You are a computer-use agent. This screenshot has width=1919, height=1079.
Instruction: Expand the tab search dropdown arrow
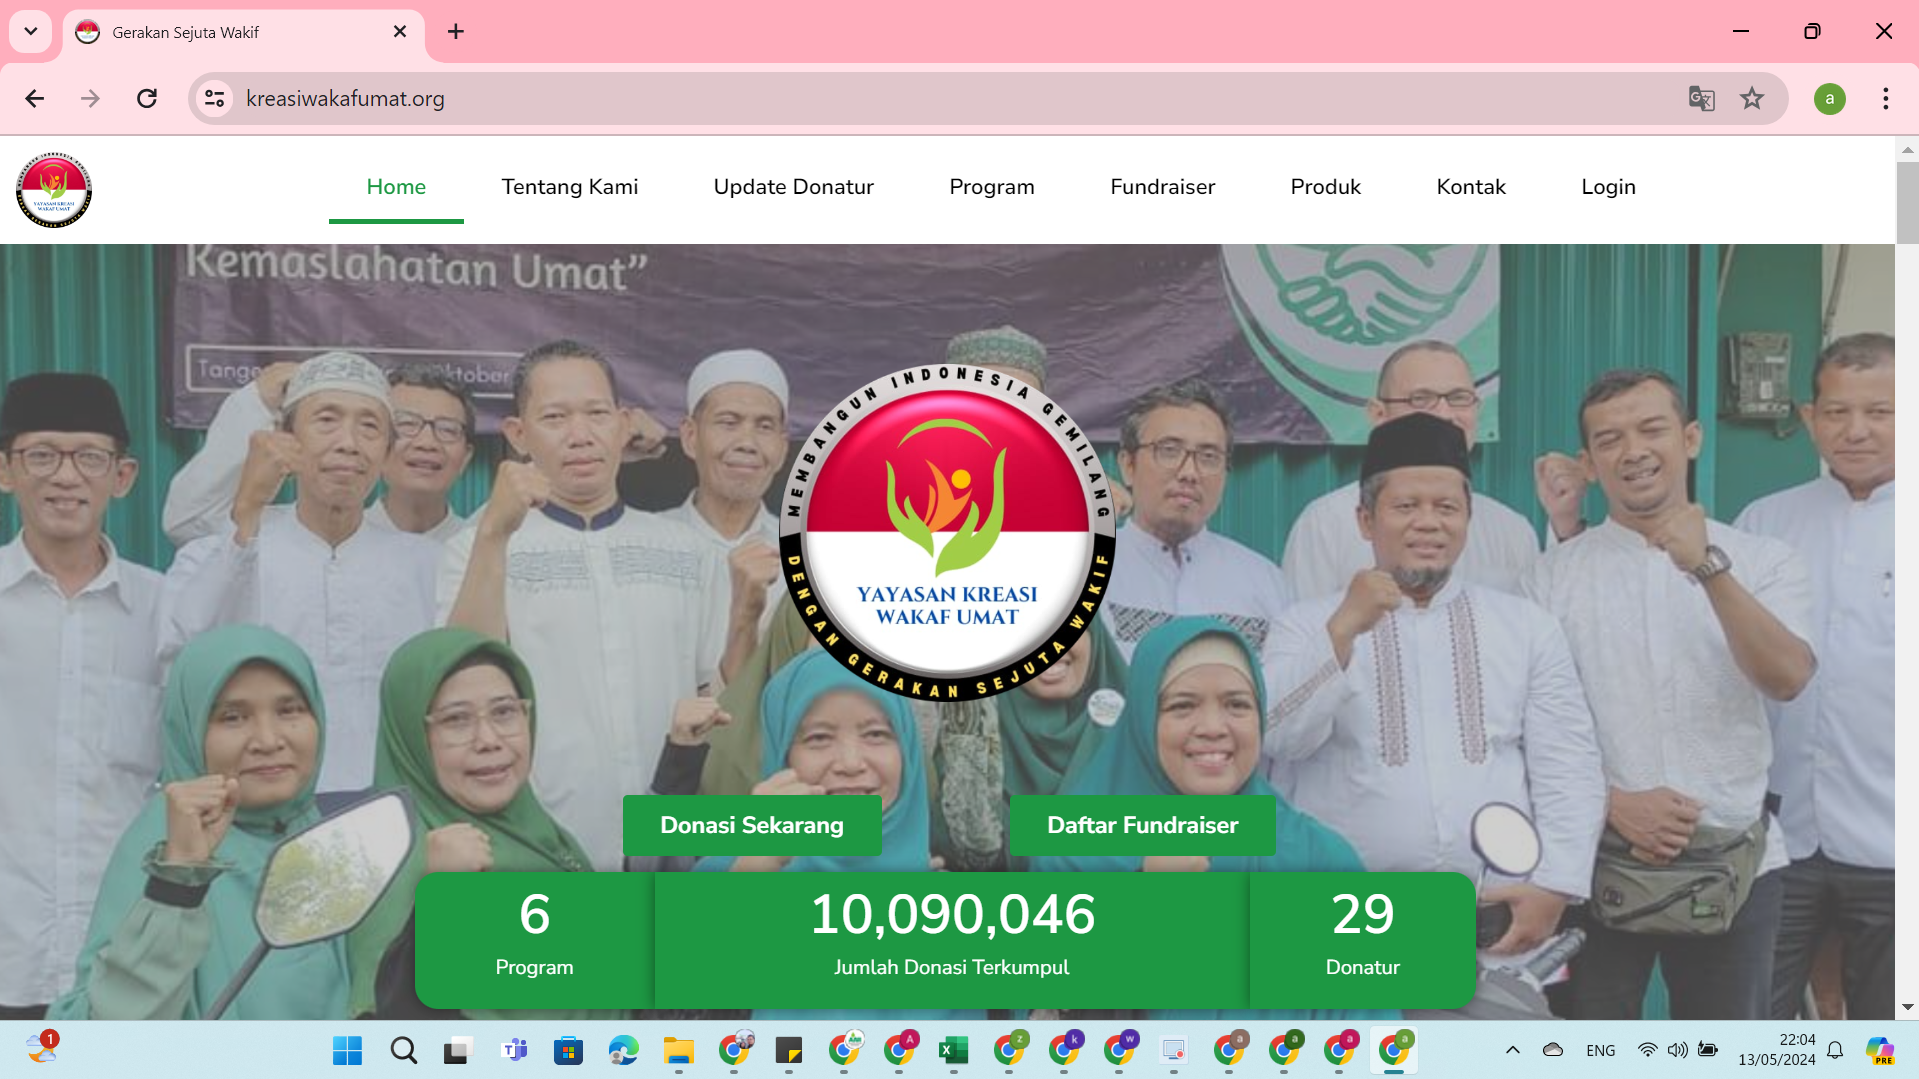[31, 32]
